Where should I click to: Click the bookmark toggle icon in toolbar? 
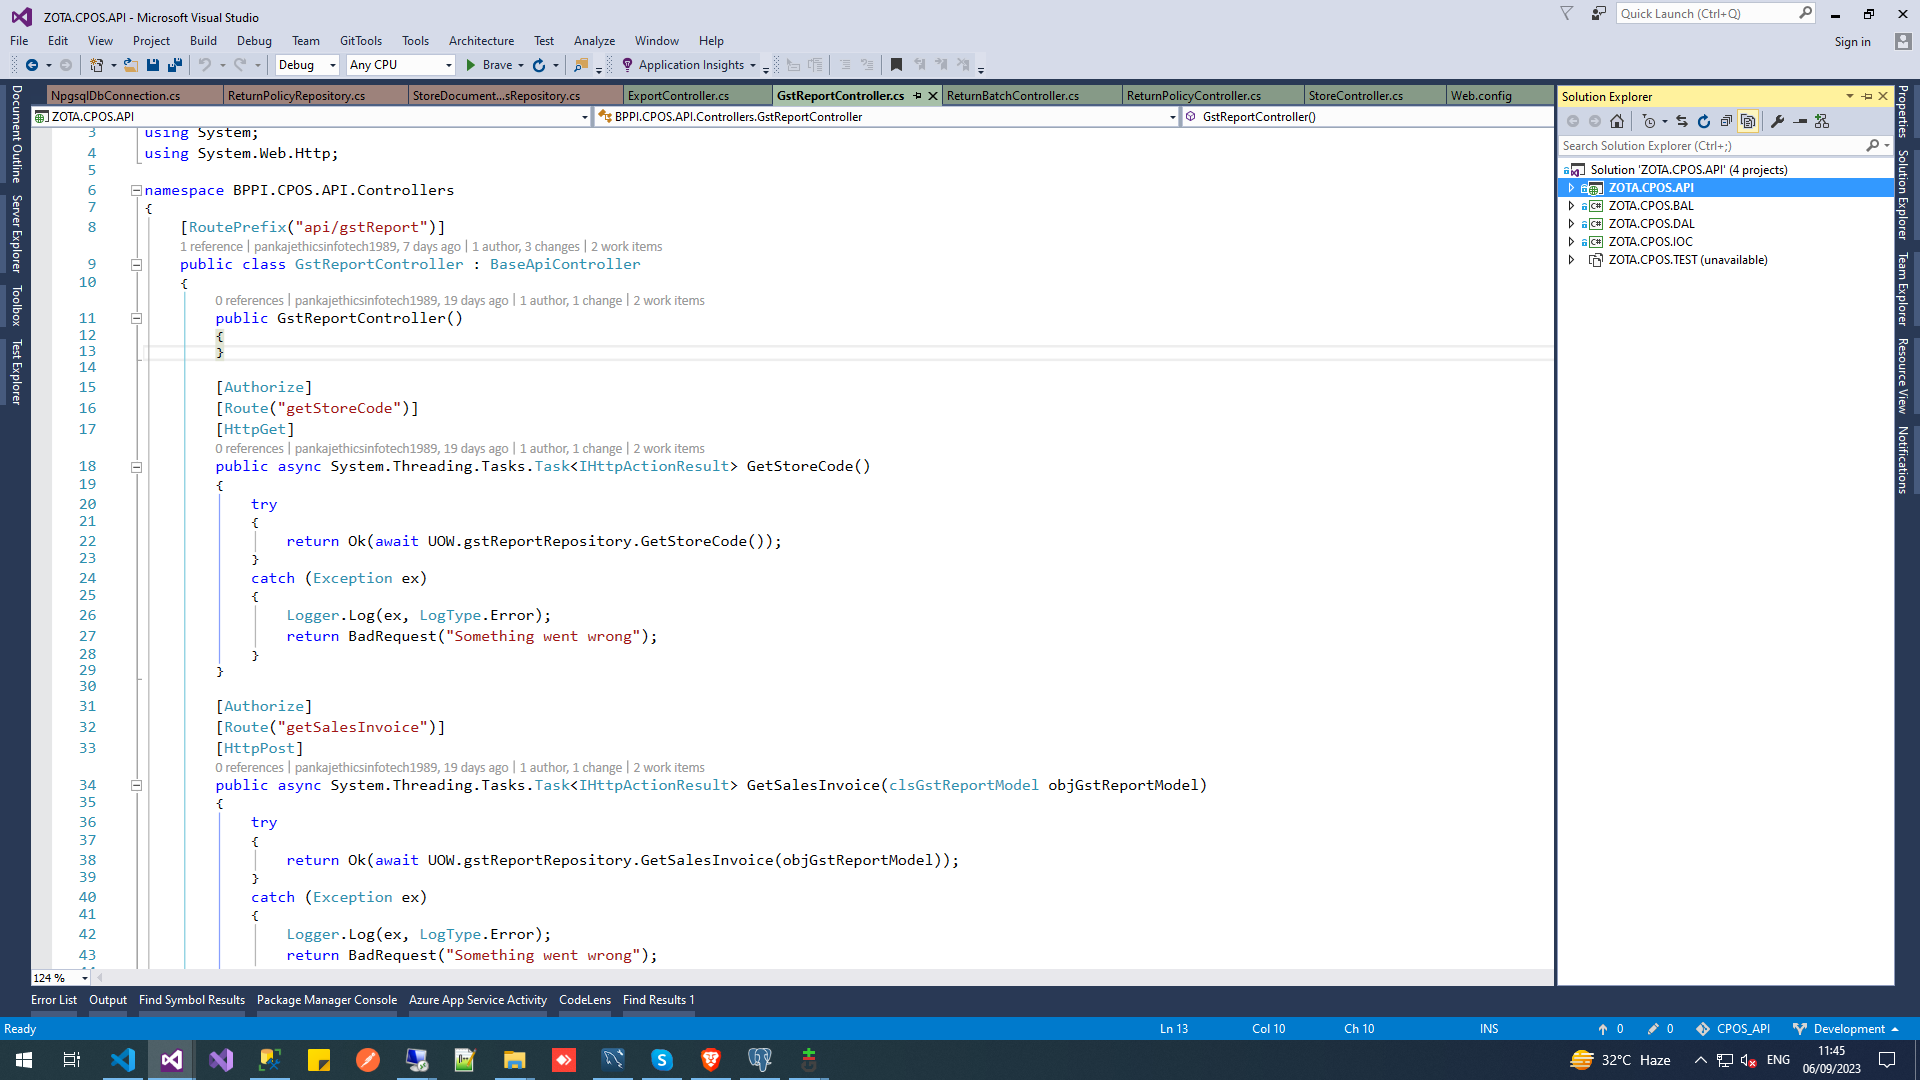coord(896,65)
